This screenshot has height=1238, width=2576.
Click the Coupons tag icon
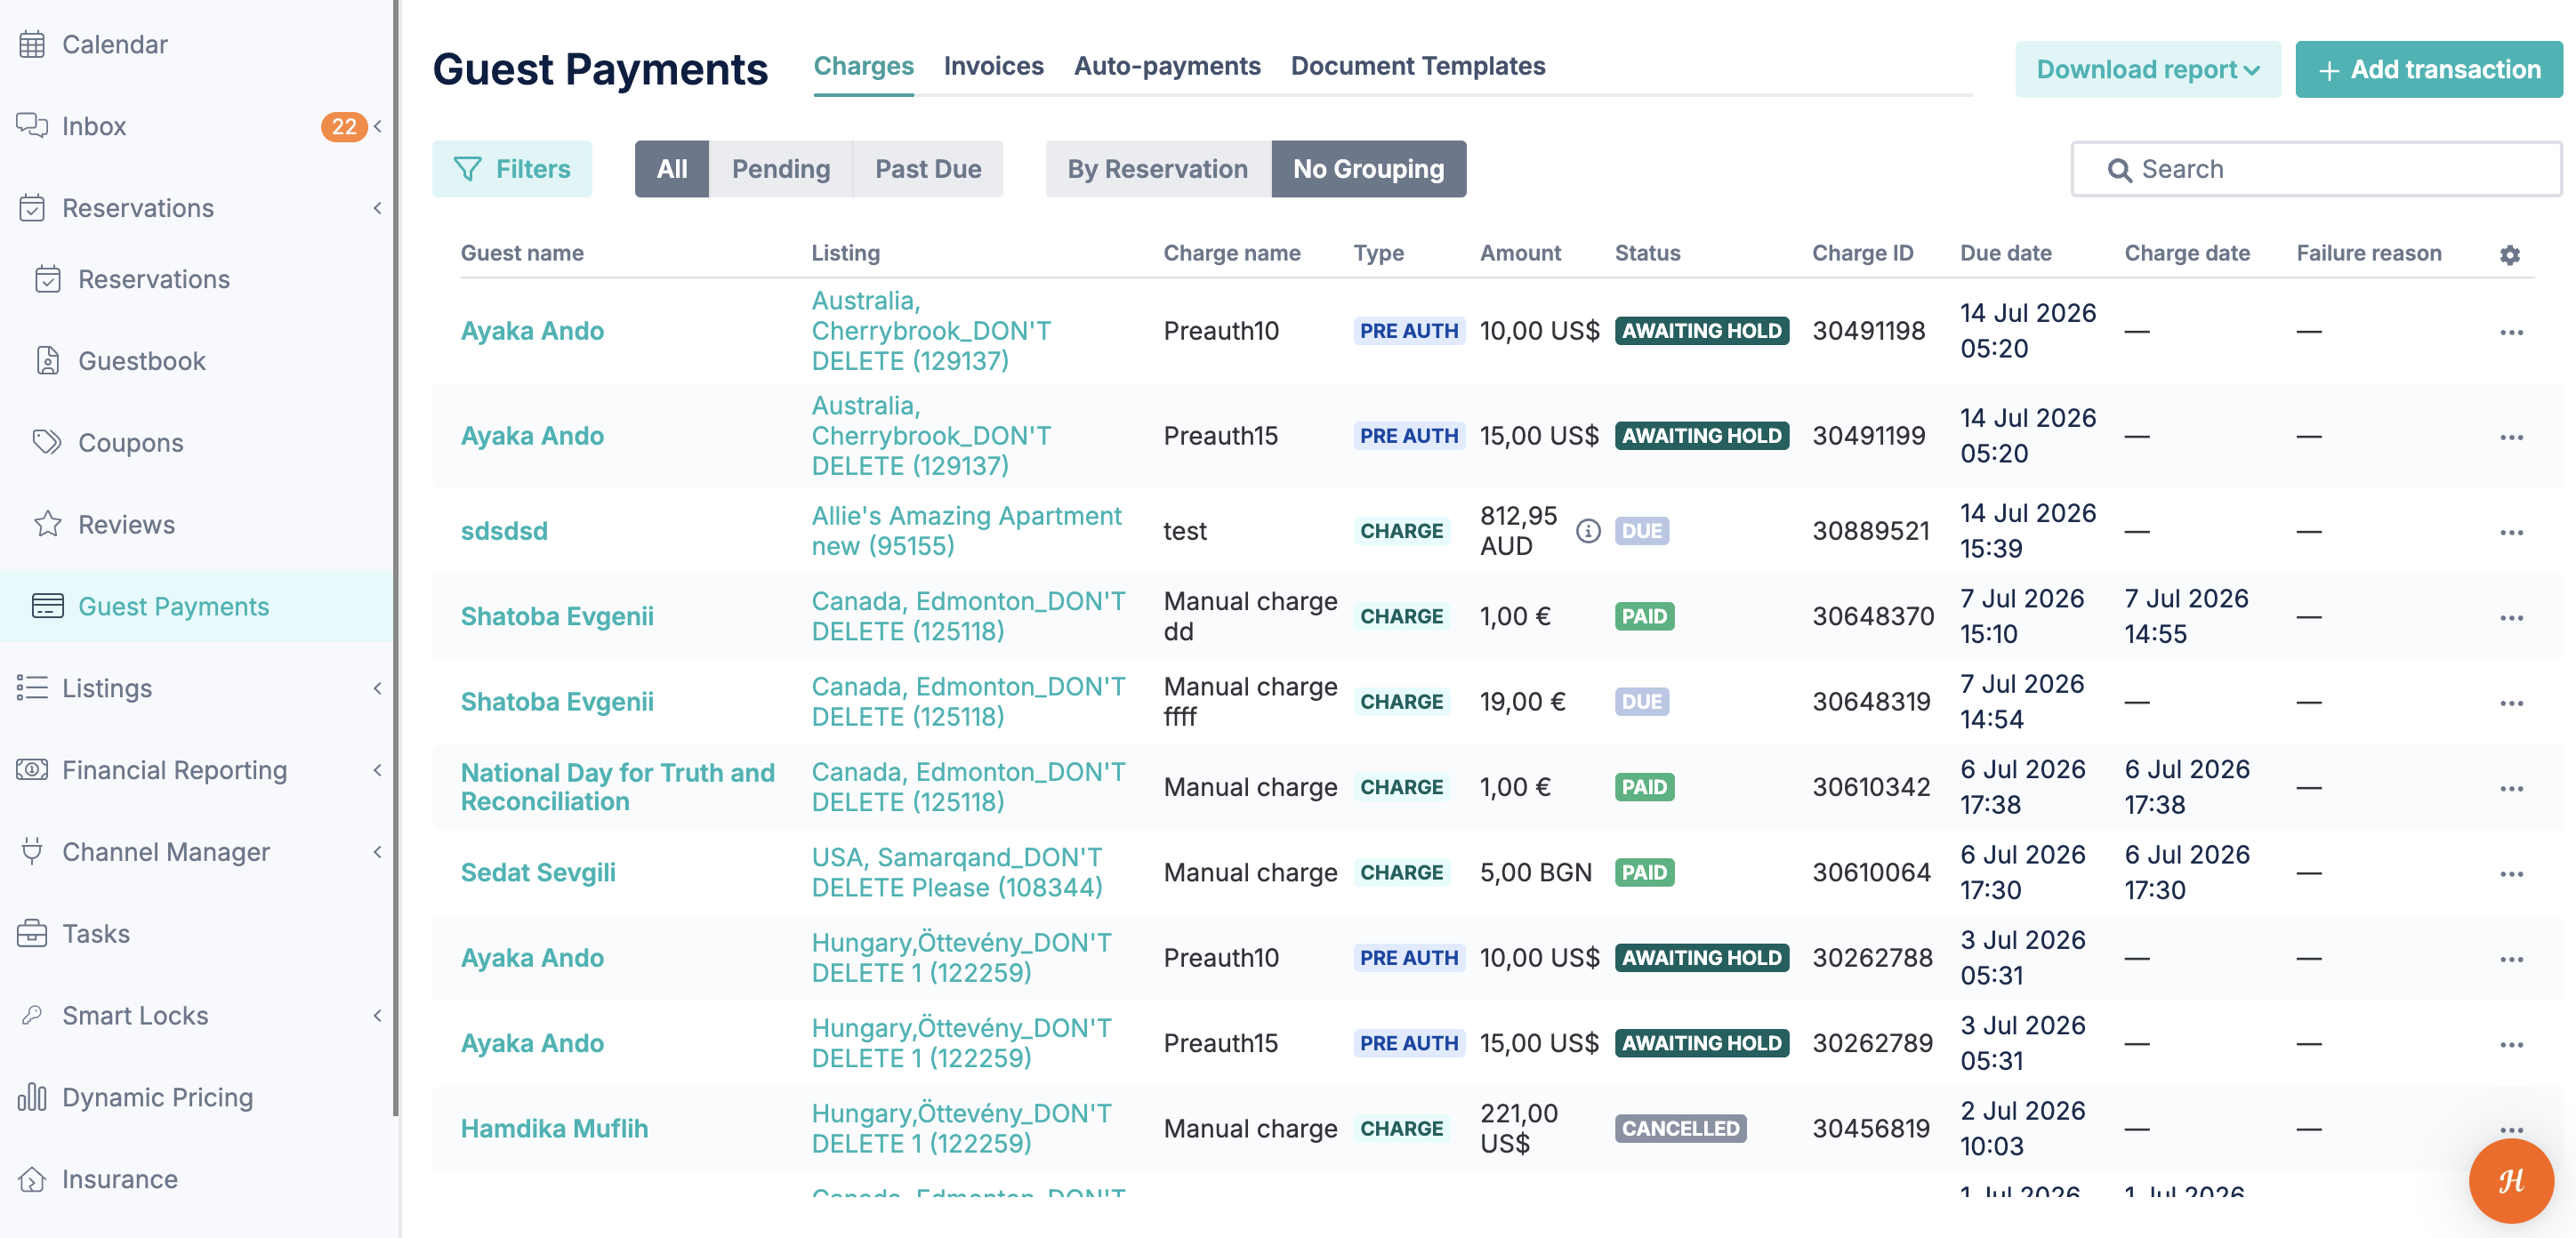tap(48, 442)
